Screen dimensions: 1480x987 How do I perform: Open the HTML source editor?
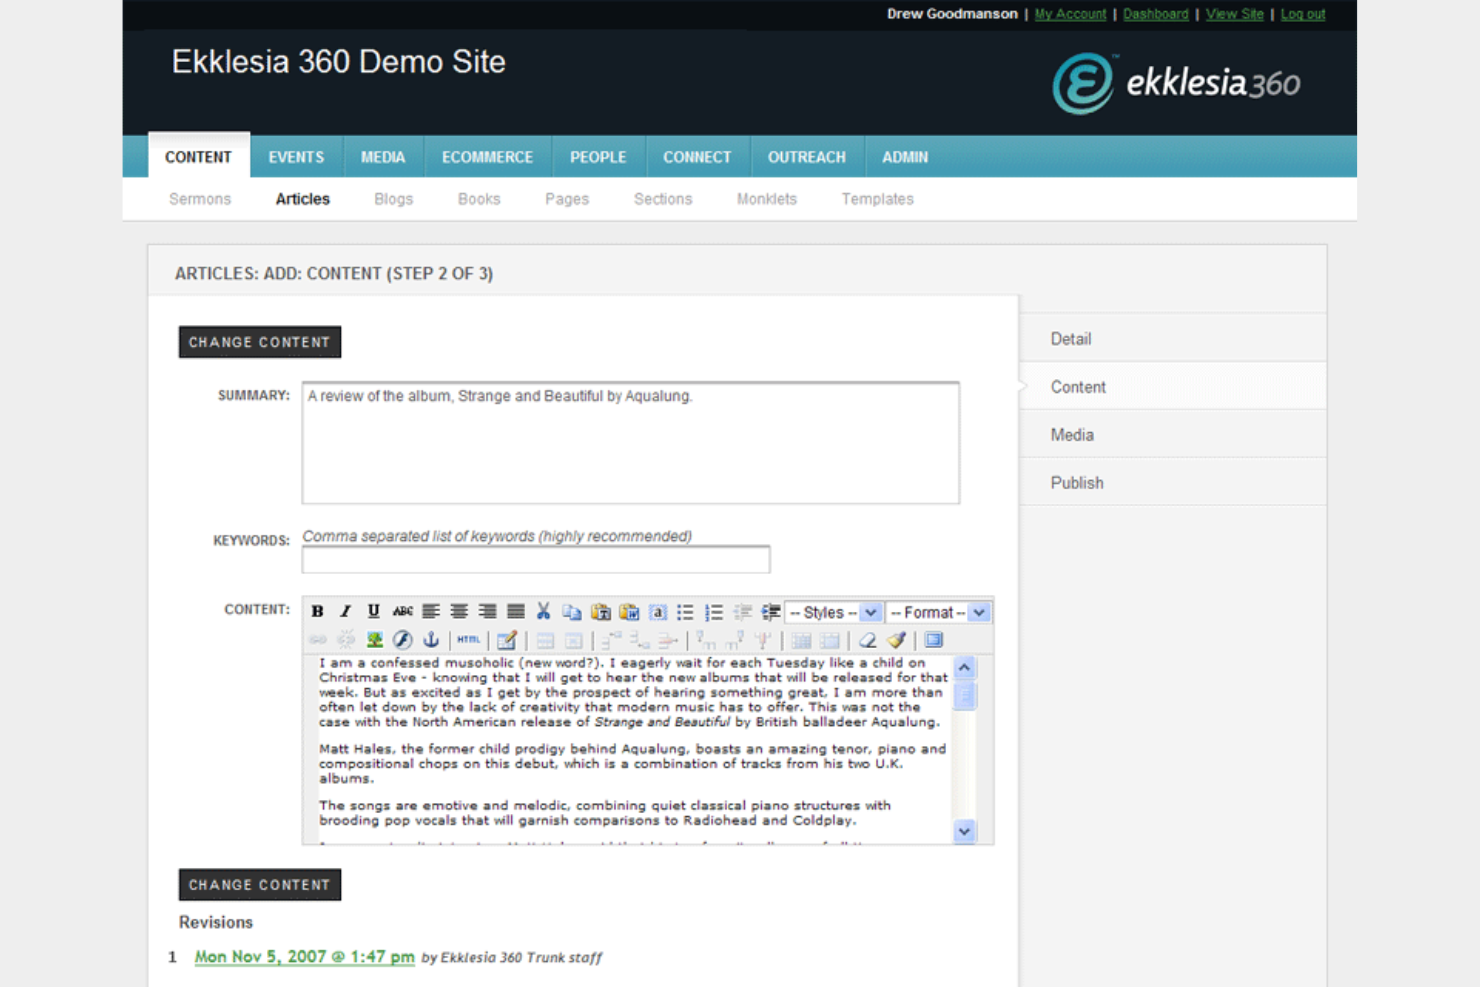pyautogui.click(x=468, y=640)
